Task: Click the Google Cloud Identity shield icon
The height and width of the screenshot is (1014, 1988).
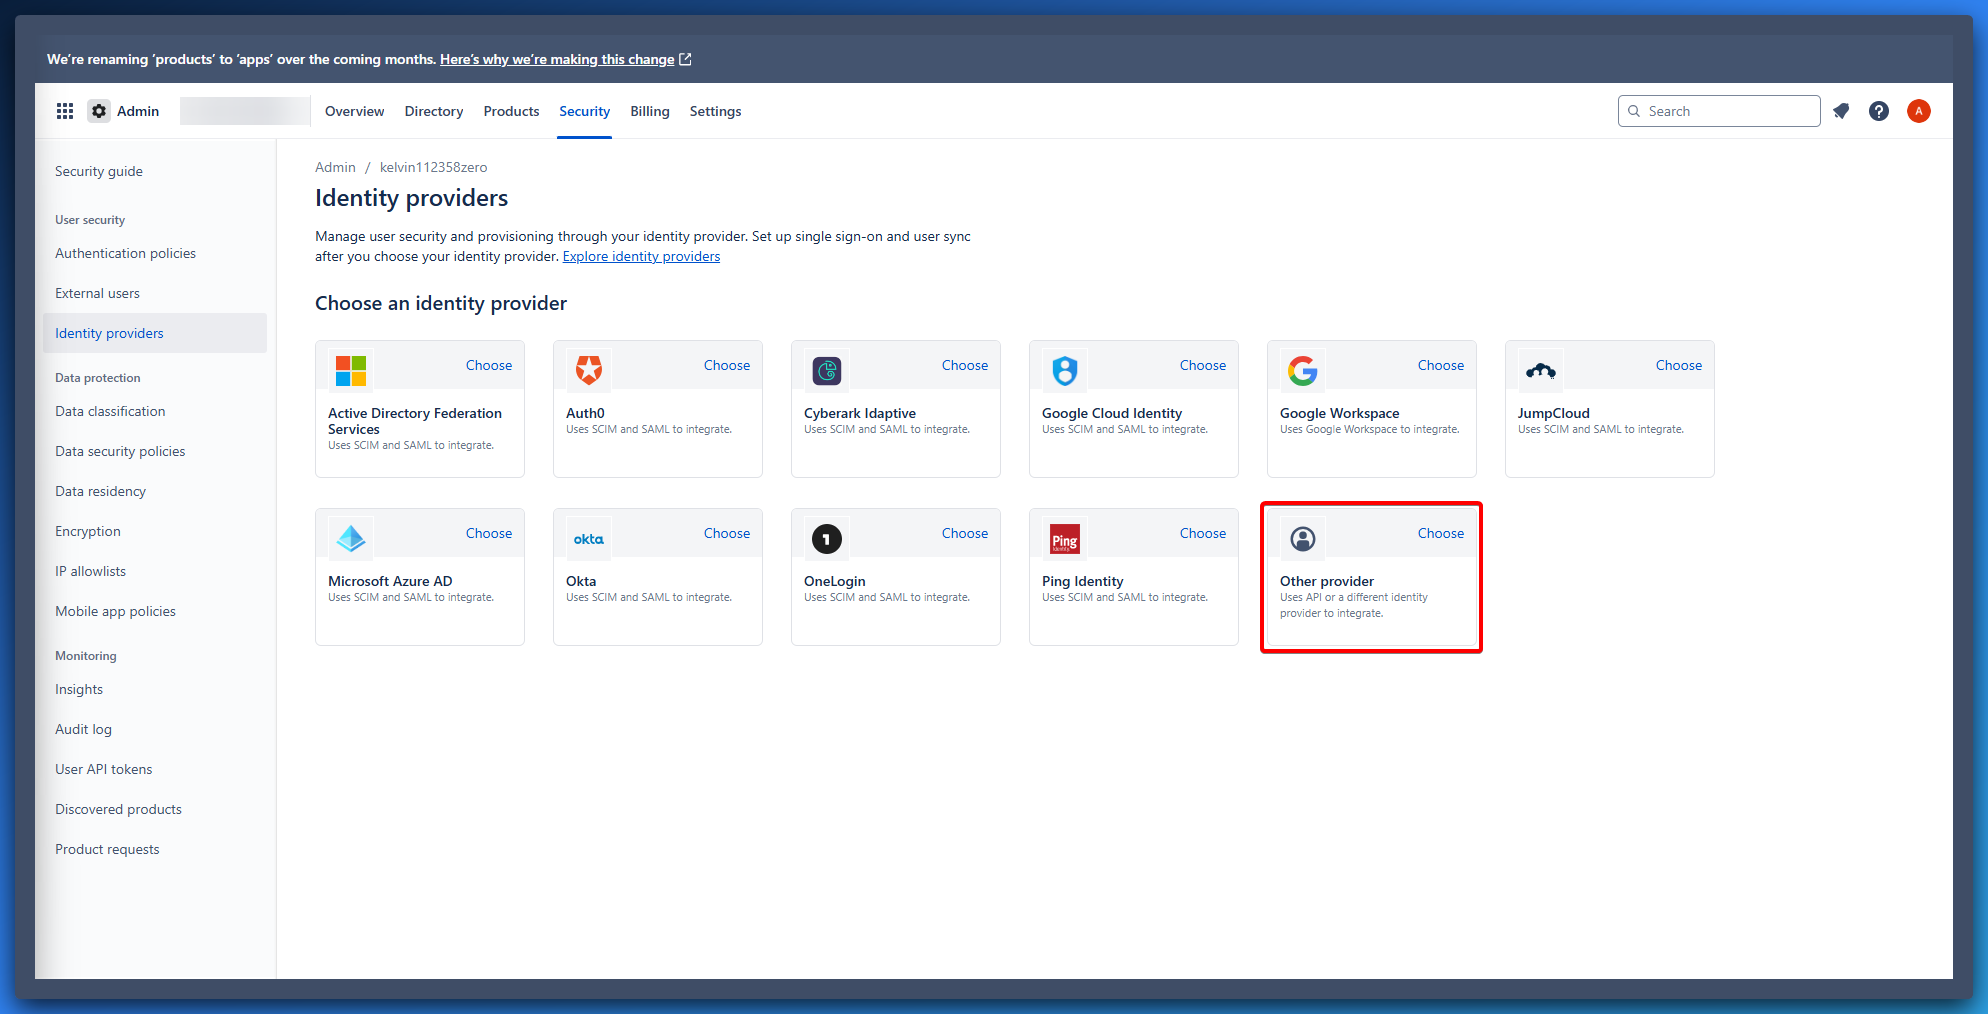Action: pyautogui.click(x=1065, y=371)
